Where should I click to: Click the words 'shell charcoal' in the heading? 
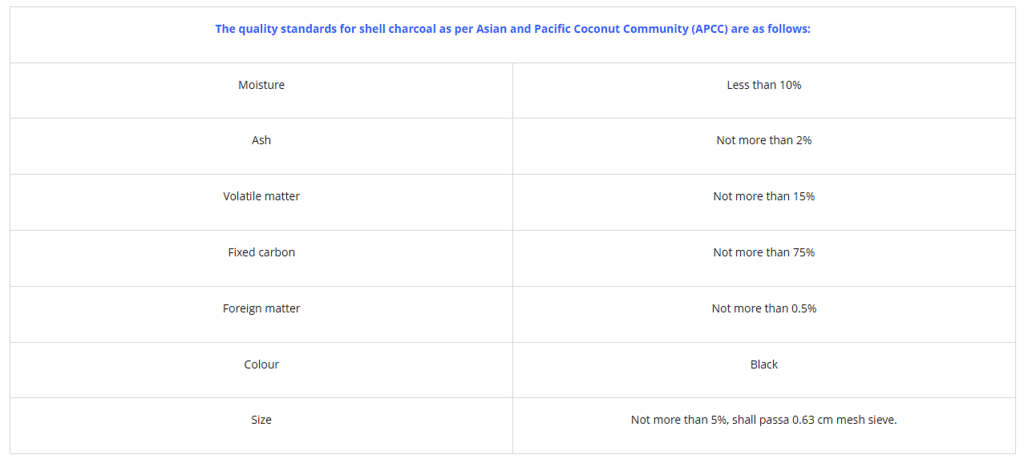click(x=398, y=29)
